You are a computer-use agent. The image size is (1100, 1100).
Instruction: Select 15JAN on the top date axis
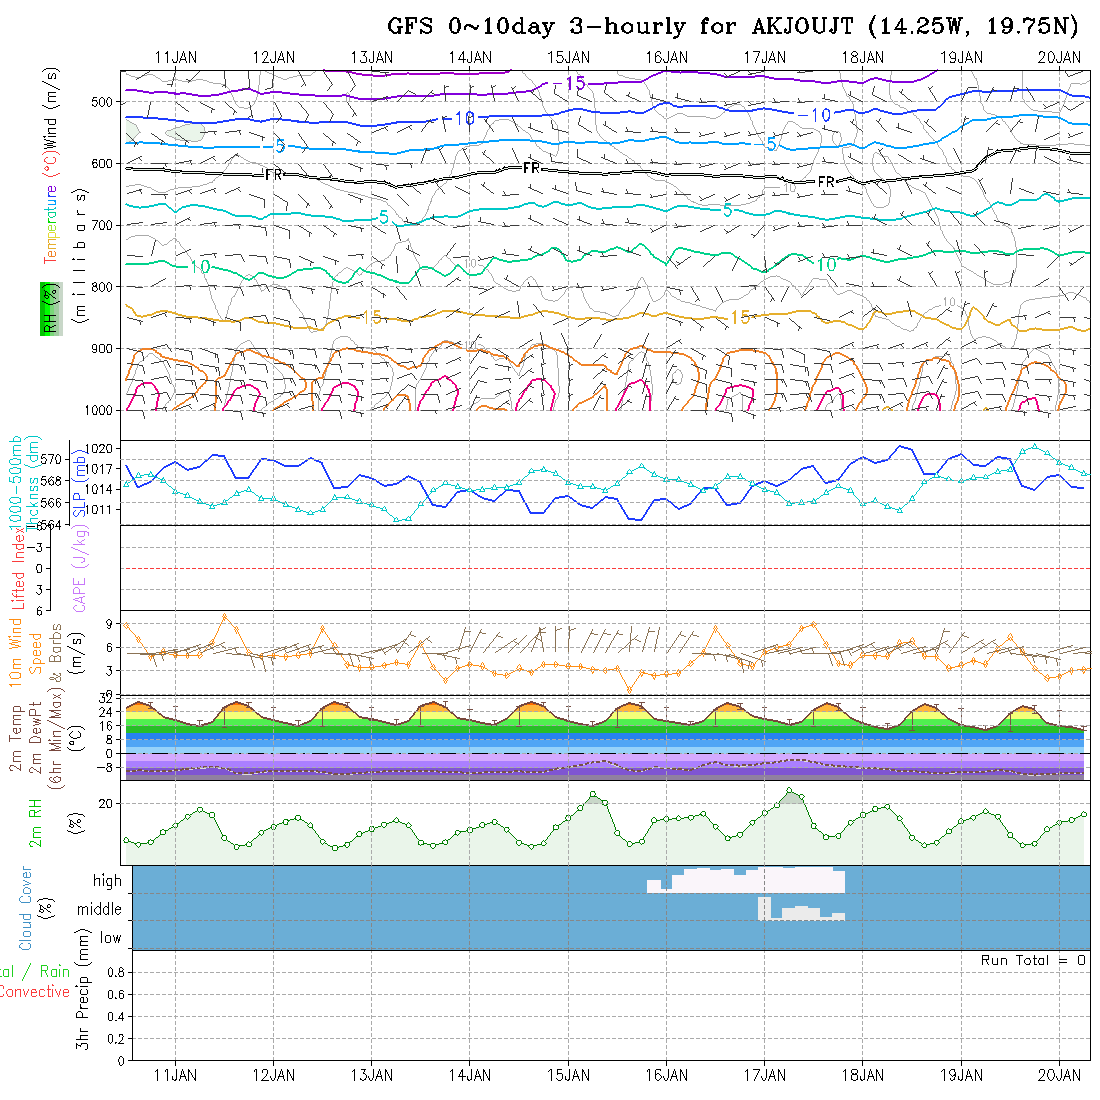tap(568, 57)
